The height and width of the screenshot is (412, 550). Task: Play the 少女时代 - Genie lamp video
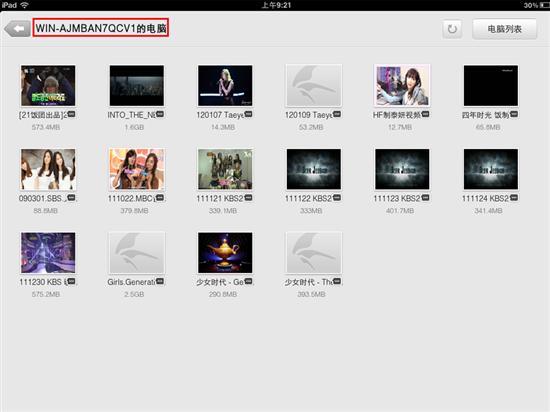[x=225, y=252]
